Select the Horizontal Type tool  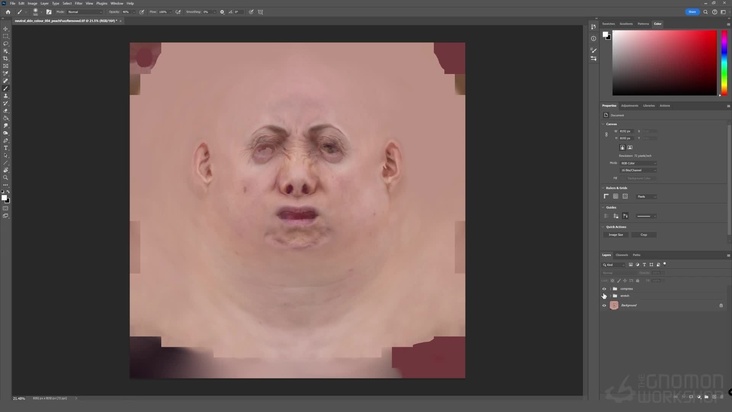(x=6, y=148)
